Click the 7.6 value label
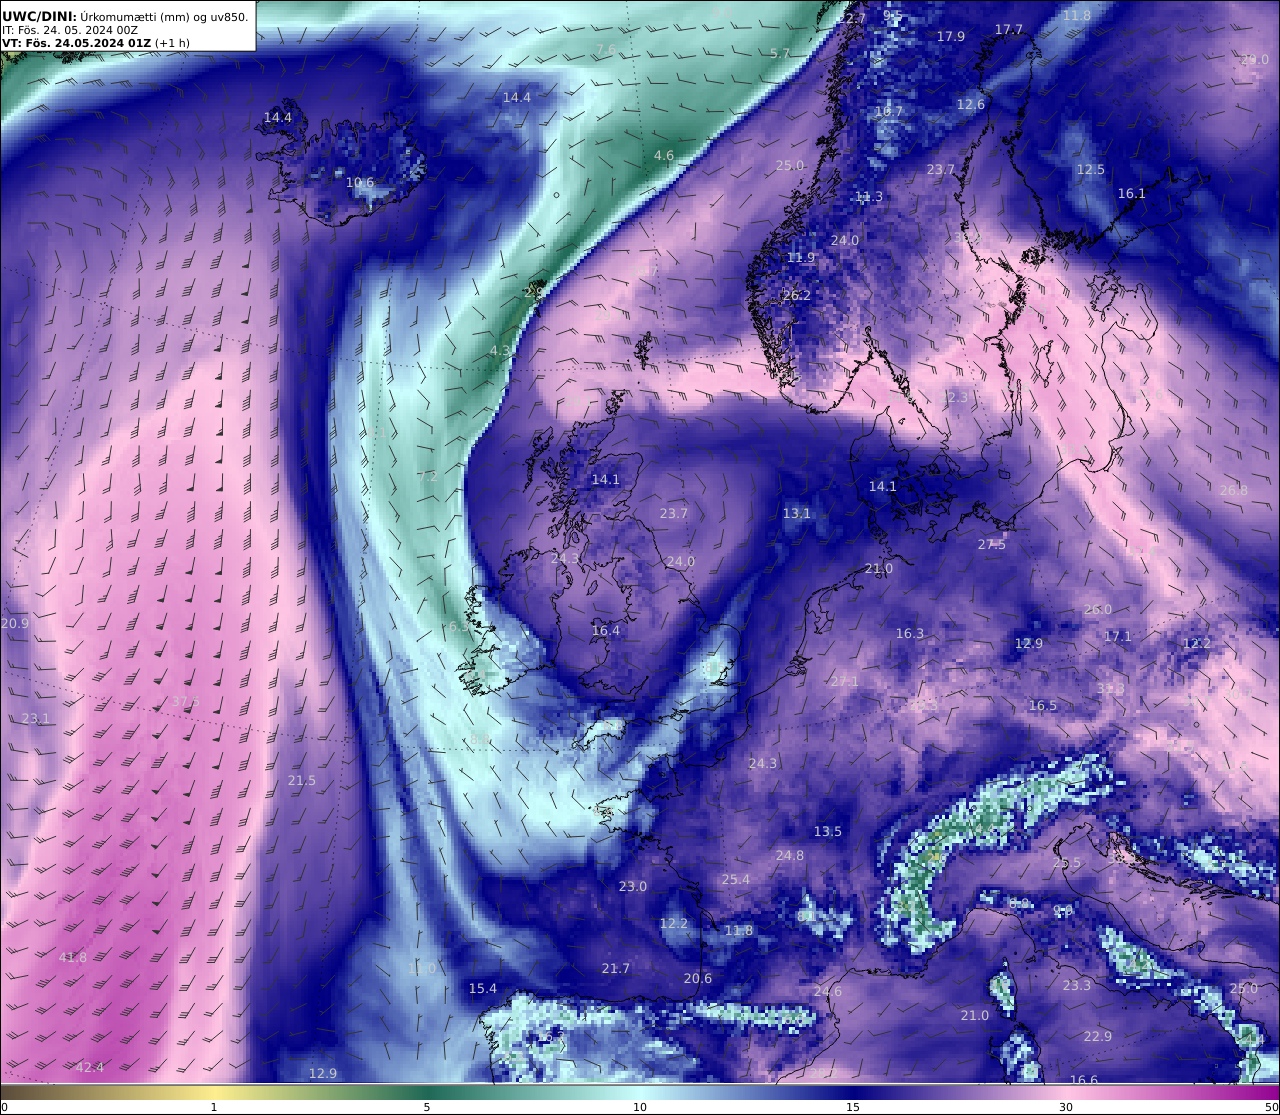This screenshot has height=1115, width=1280. [x=606, y=49]
